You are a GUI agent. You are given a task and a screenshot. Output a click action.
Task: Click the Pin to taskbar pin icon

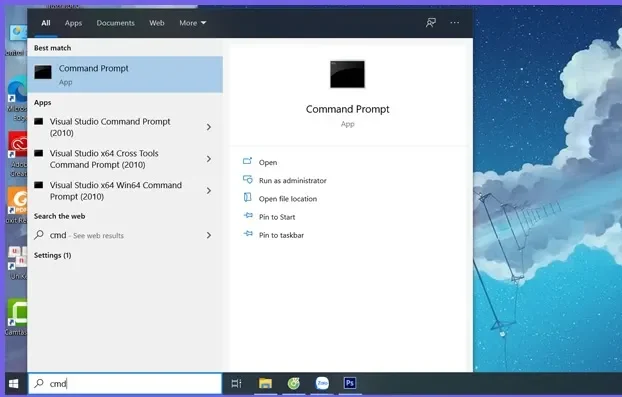248,234
